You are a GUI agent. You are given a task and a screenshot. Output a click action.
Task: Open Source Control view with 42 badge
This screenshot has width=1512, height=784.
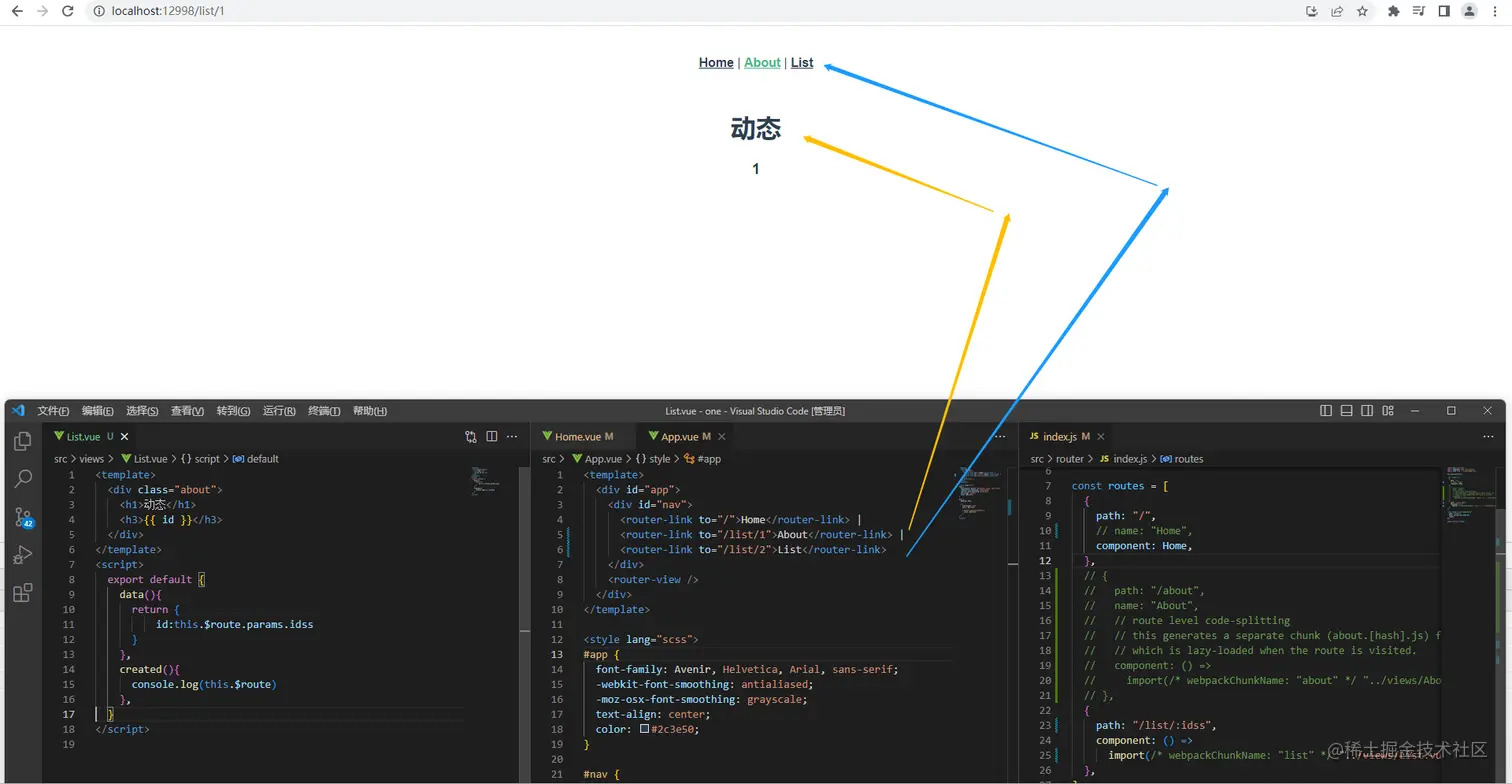click(22, 517)
